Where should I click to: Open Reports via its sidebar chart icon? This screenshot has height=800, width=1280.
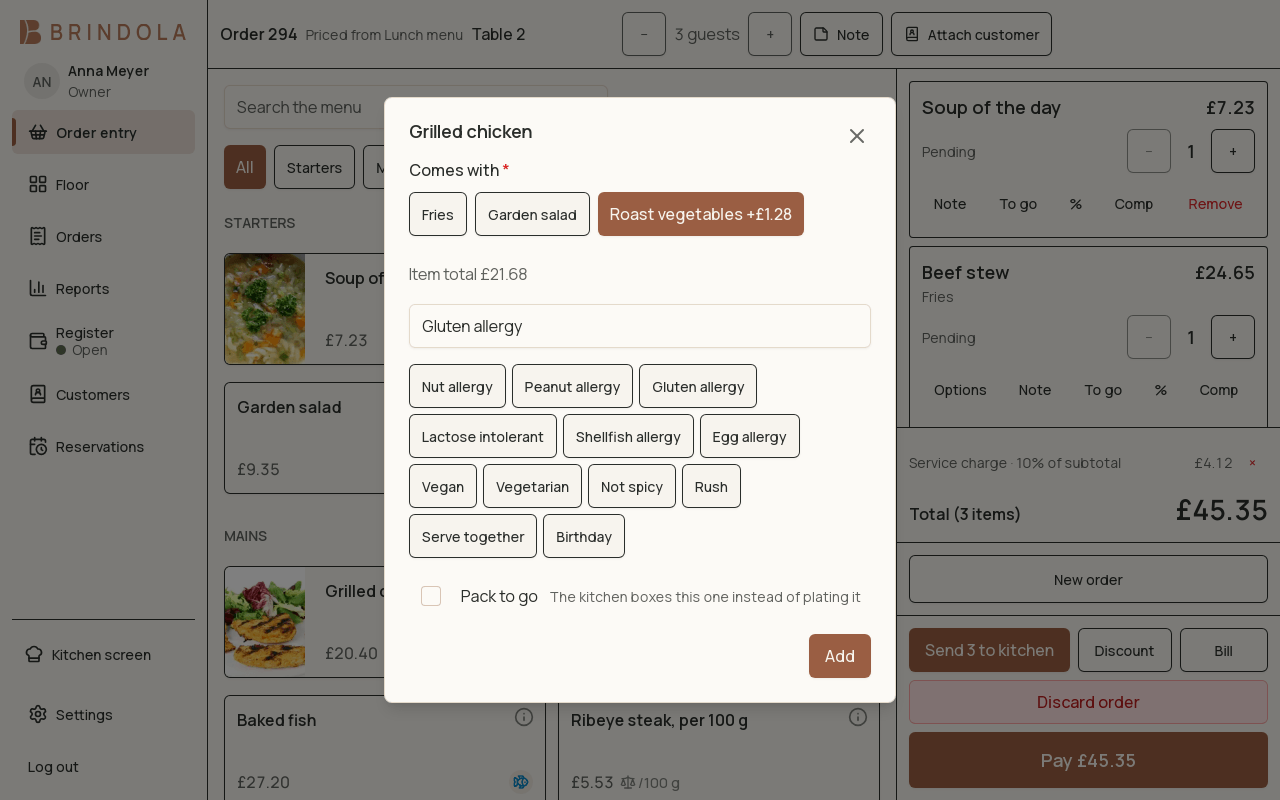38,288
